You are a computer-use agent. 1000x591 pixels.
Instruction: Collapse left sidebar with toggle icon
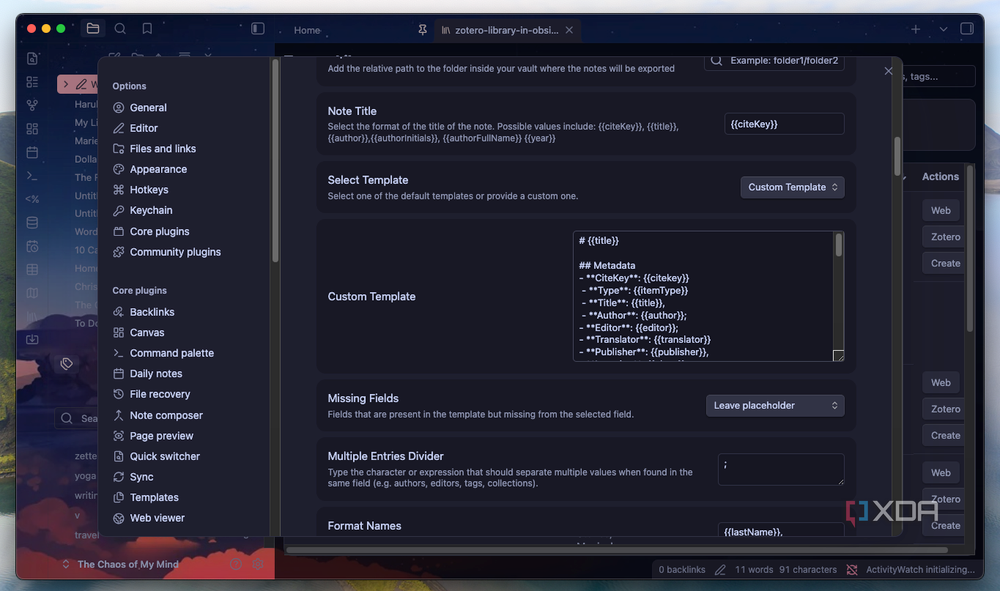point(258,29)
